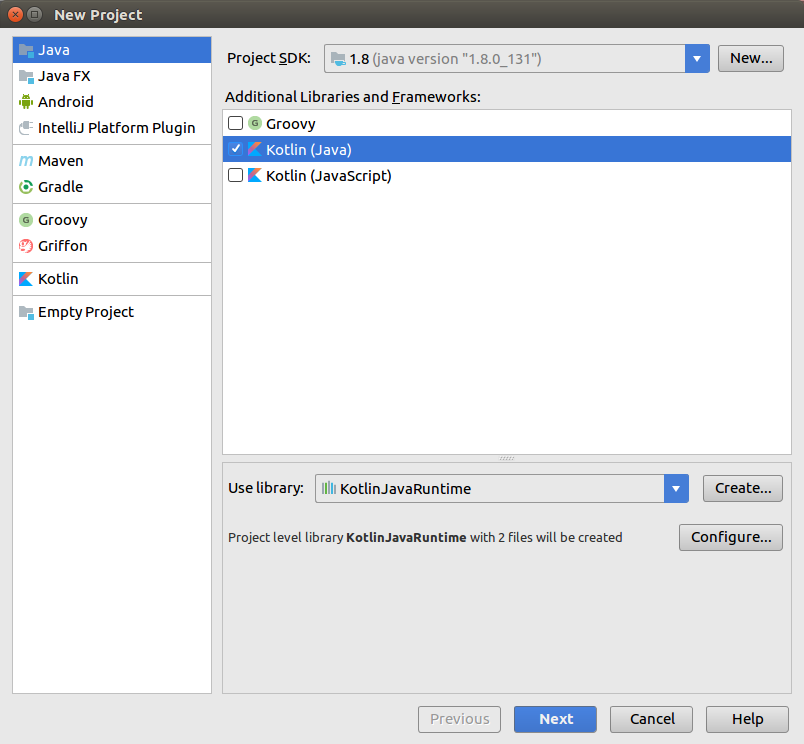
Task: Click the Help button
Action: (x=747, y=719)
